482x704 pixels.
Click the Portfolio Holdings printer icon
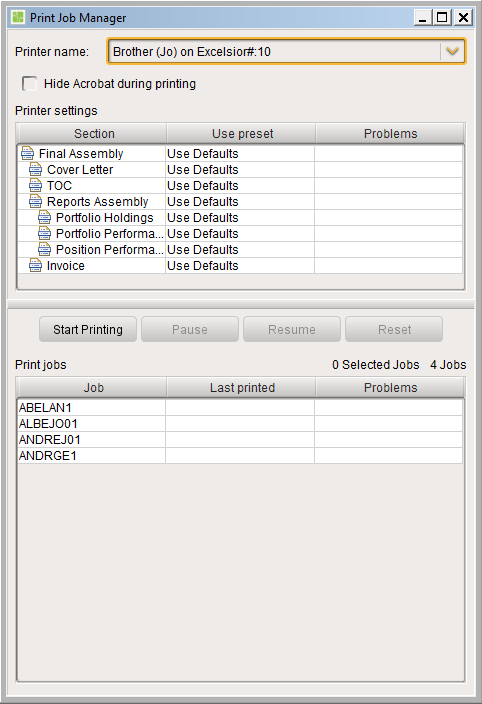pos(44,218)
